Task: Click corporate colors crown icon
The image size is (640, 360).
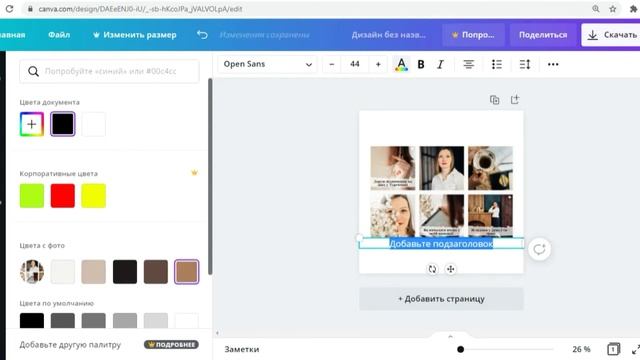Action: pos(194,173)
